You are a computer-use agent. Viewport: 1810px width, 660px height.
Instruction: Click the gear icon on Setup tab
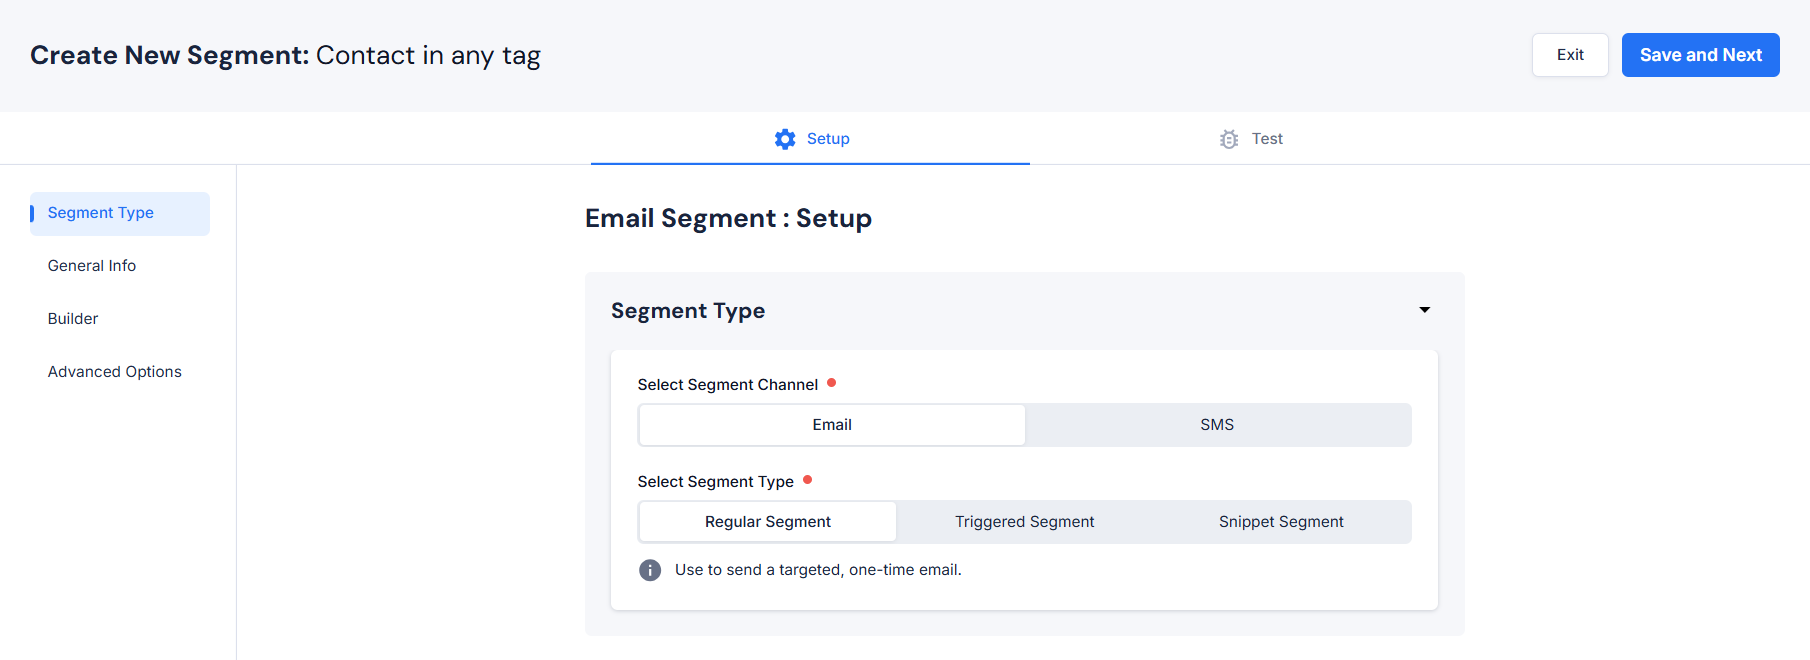point(785,139)
